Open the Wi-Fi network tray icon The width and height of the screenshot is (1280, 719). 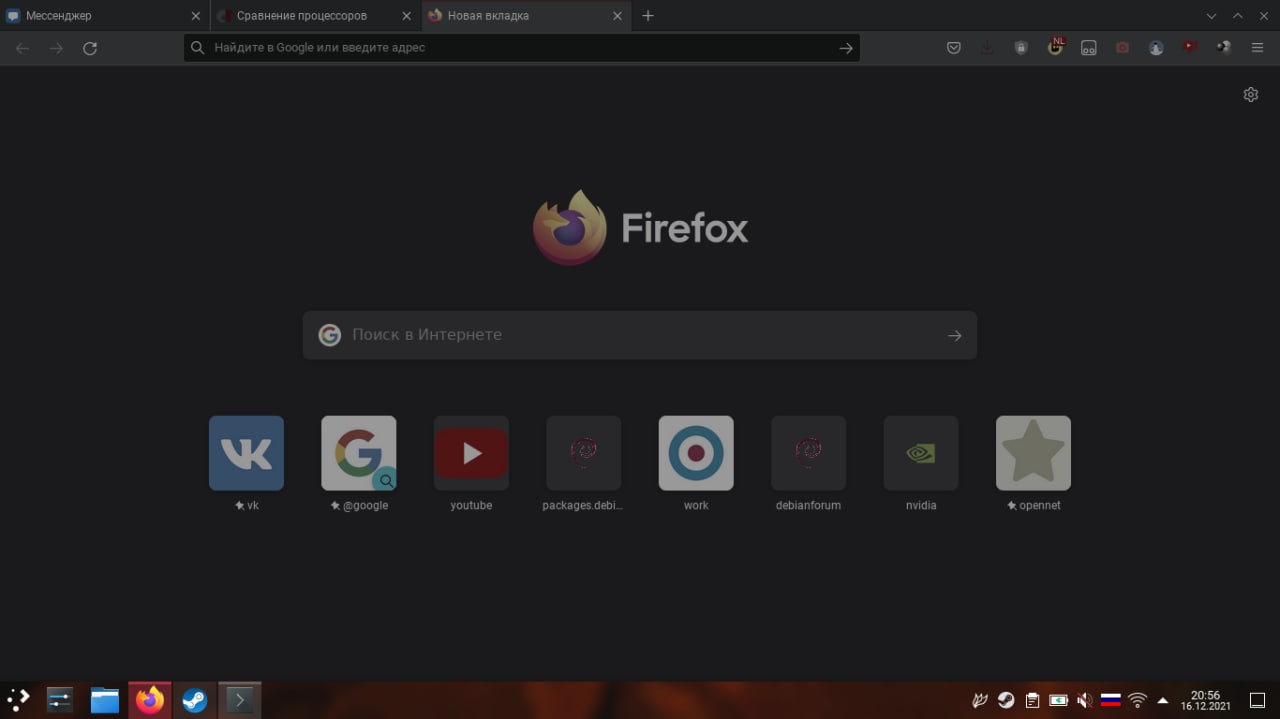(1137, 700)
